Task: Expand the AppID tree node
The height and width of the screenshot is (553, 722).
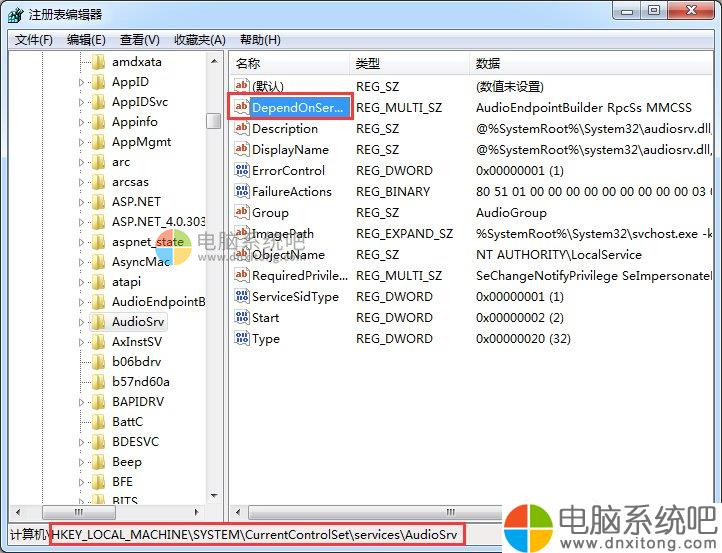Action: coord(82,82)
